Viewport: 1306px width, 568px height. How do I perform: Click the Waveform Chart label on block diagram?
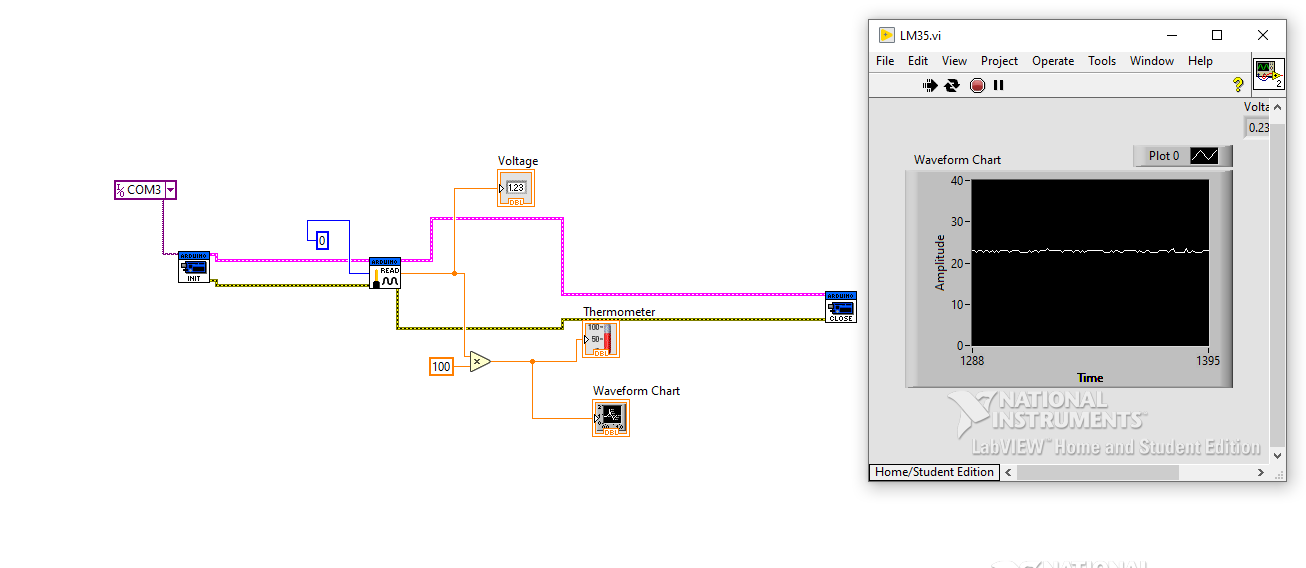point(636,391)
